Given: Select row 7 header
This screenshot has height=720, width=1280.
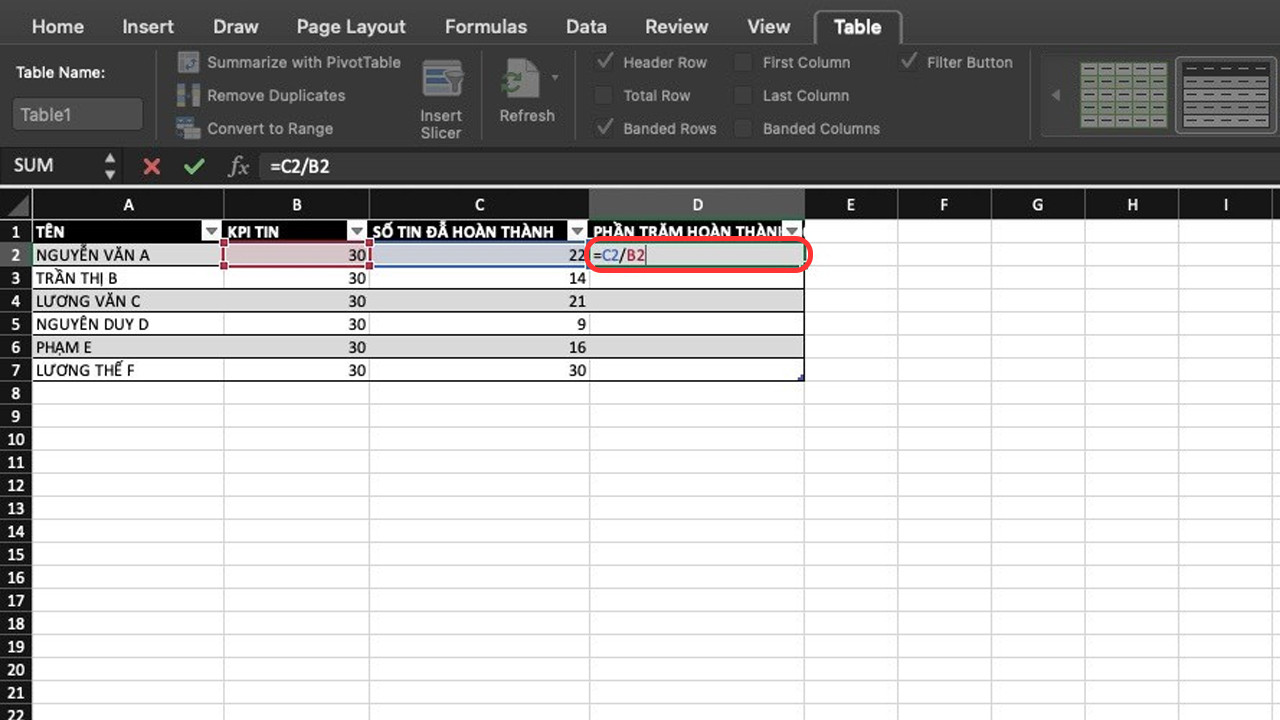Looking at the screenshot, I should (16, 369).
